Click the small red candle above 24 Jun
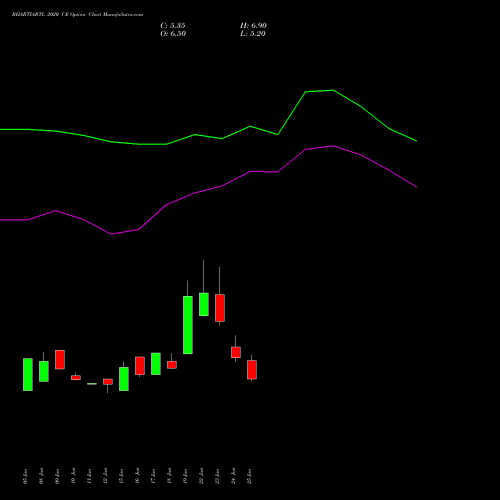Viewport: 500px width, 500px height. pos(236,352)
